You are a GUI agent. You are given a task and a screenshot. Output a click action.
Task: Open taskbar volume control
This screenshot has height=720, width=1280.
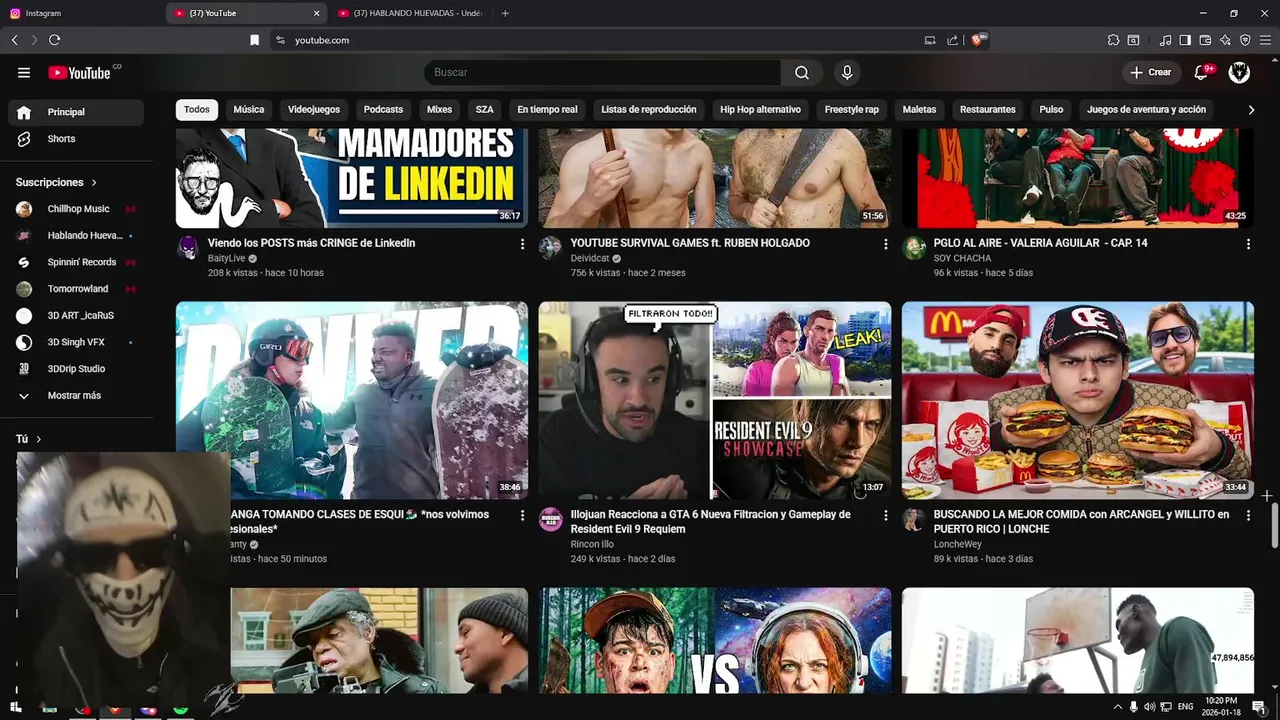[x=1150, y=707]
